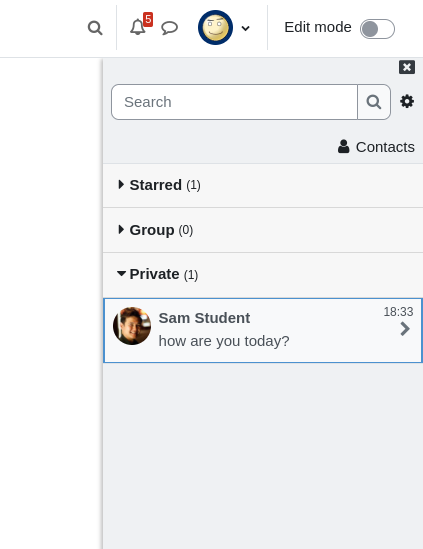Click the search submit magnifier button
Screen dimensions: 423x549
pos(374,102)
